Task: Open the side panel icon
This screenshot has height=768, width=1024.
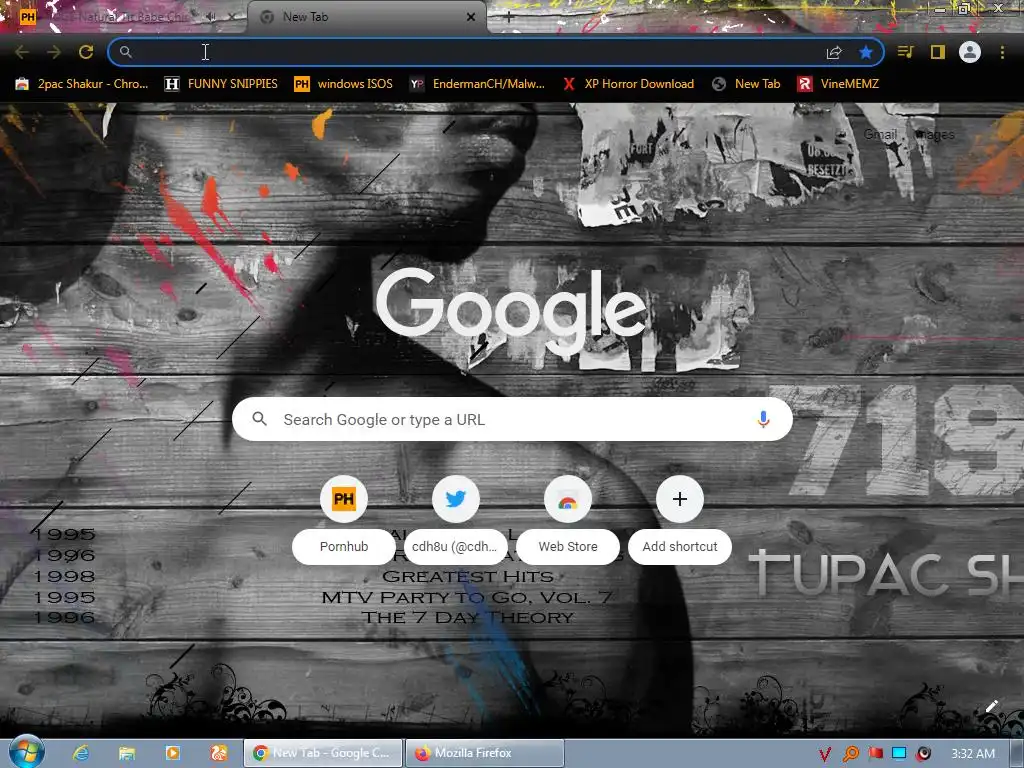Action: pyautogui.click(x=938, y=52)
